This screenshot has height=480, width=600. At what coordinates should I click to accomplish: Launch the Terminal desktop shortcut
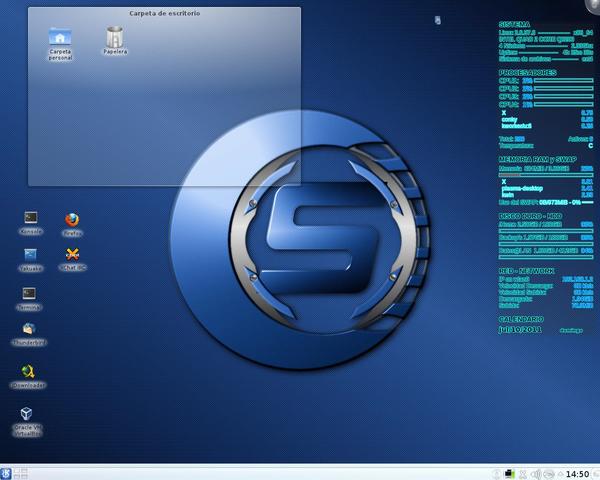(29, 299)
